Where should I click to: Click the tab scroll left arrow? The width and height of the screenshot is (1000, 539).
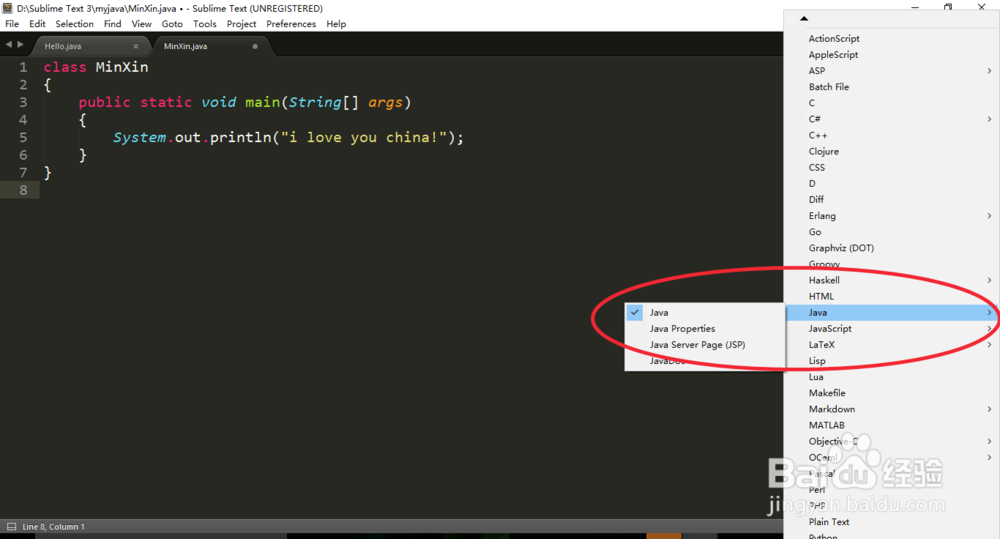[x=8, y=45]
